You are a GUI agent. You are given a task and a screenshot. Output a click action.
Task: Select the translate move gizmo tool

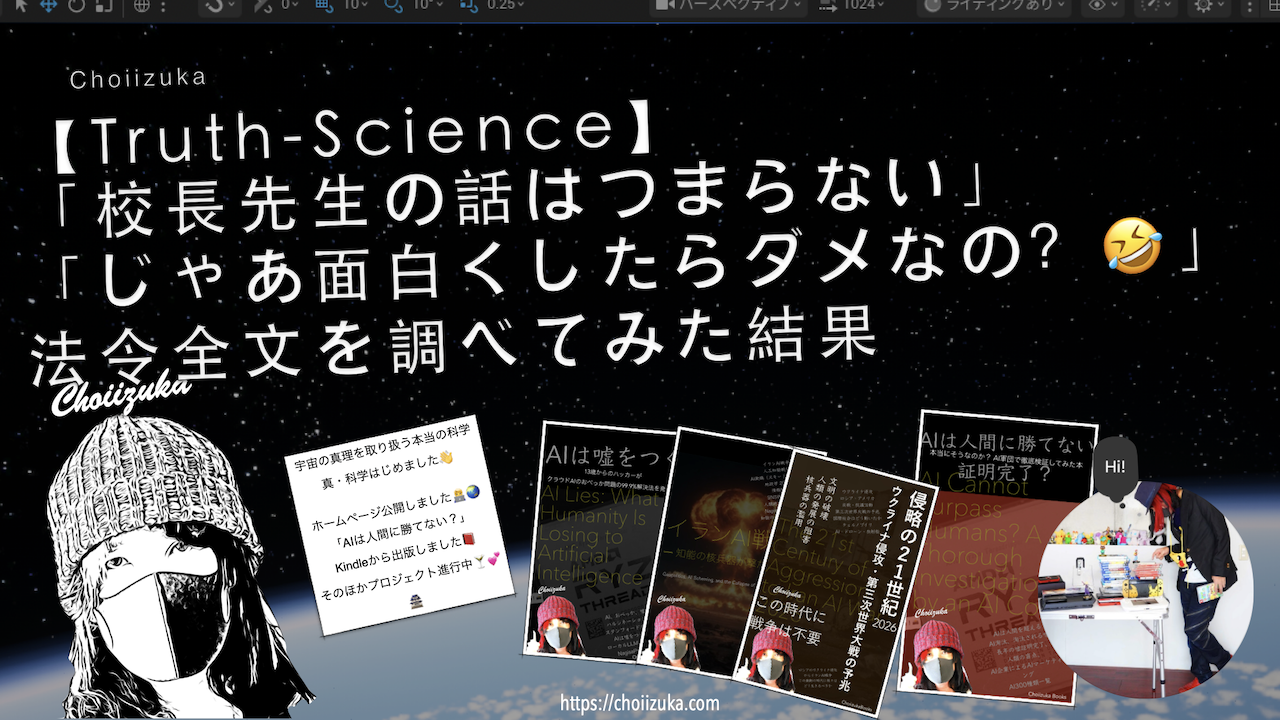[48, 5]
